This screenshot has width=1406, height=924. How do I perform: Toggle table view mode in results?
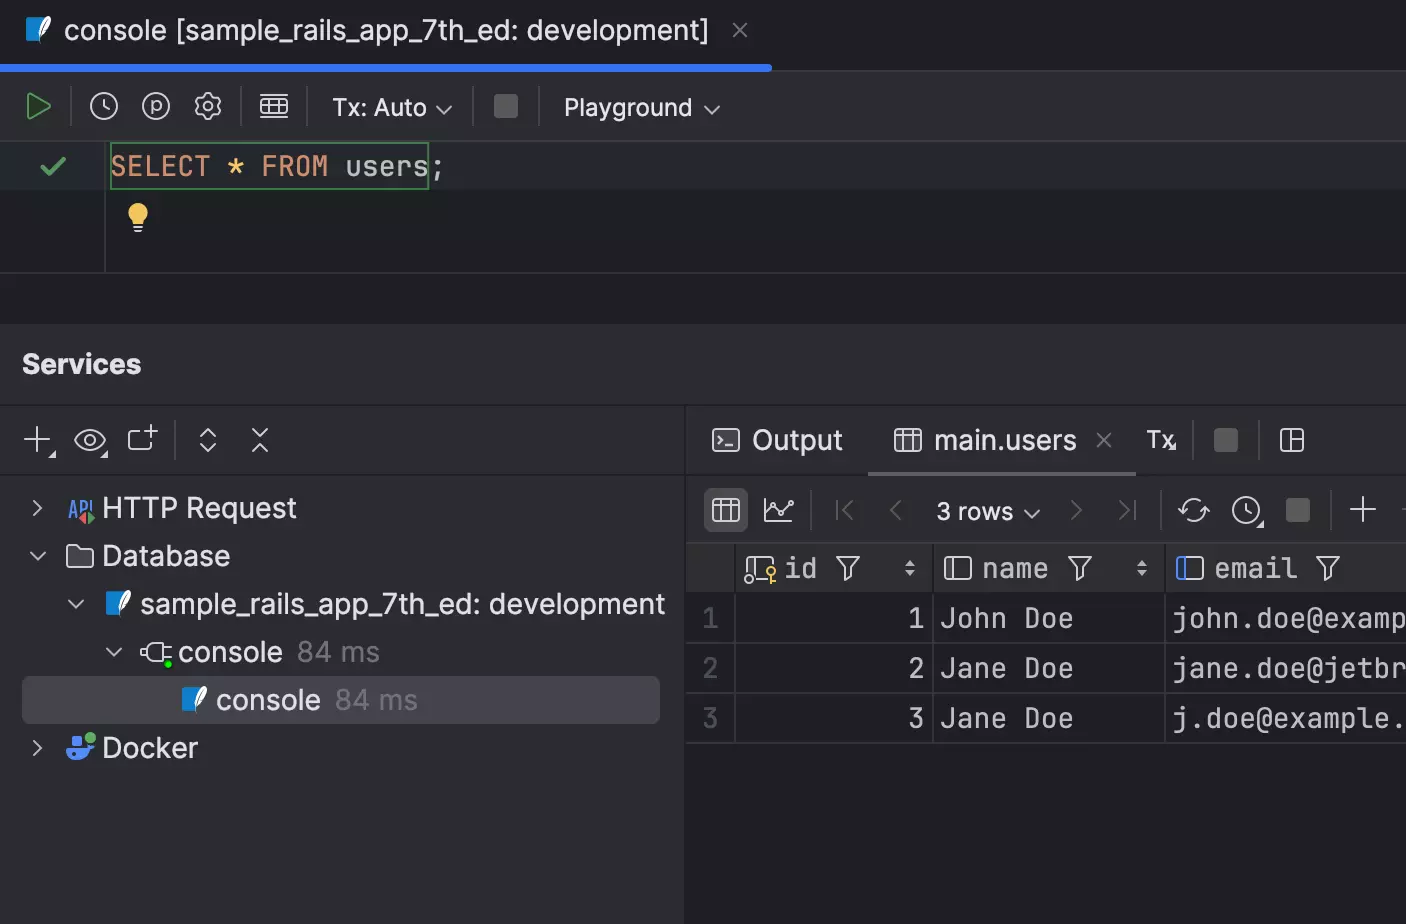725,510
